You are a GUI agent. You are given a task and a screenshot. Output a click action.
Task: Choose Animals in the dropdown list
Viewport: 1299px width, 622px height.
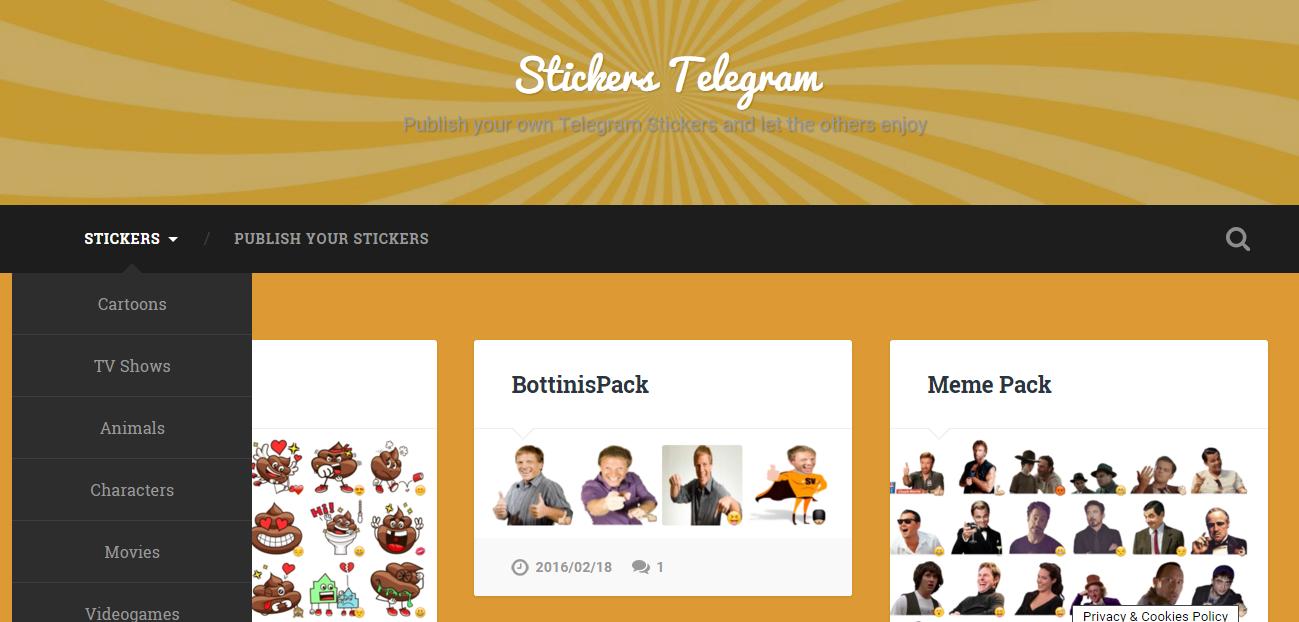(132, 428)
